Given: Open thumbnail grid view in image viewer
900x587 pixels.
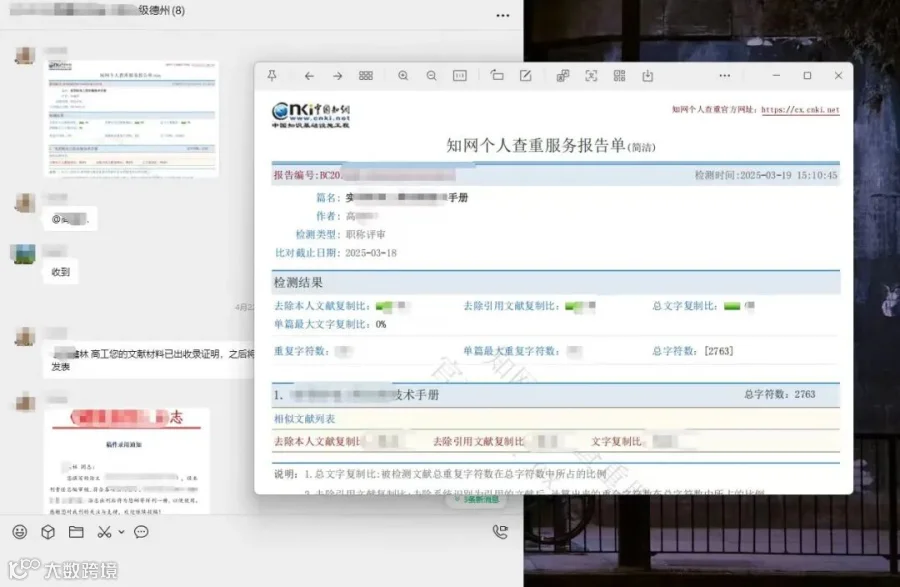Looking at the screenshot, I should [366, 76].
